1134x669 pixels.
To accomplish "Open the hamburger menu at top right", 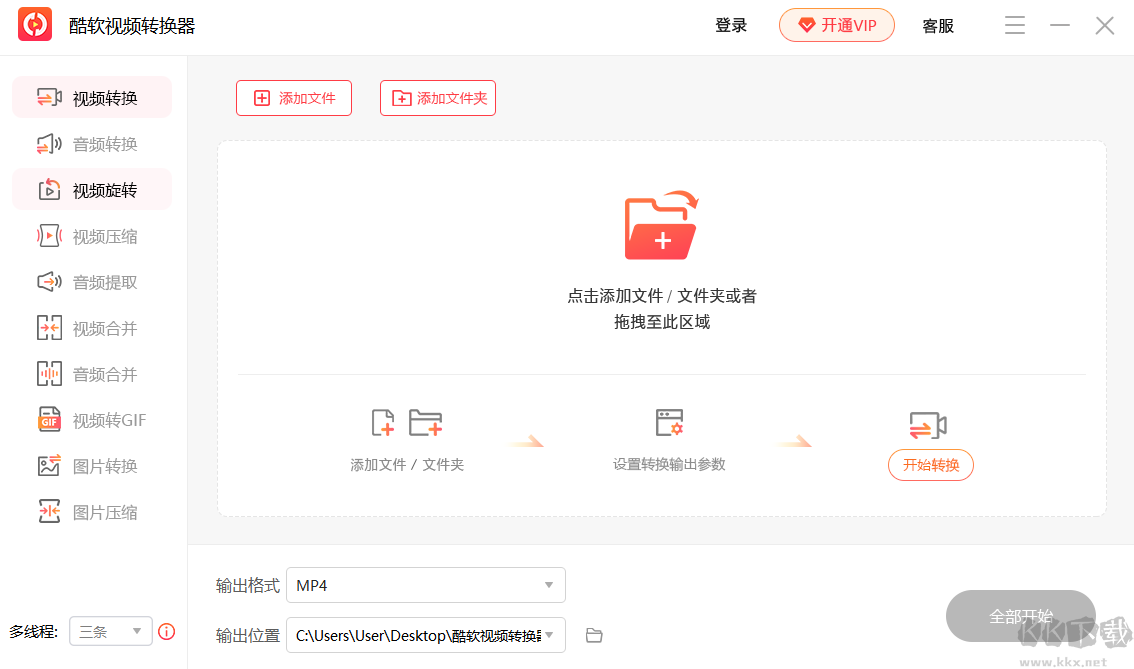I will (x=1014, y=25).
